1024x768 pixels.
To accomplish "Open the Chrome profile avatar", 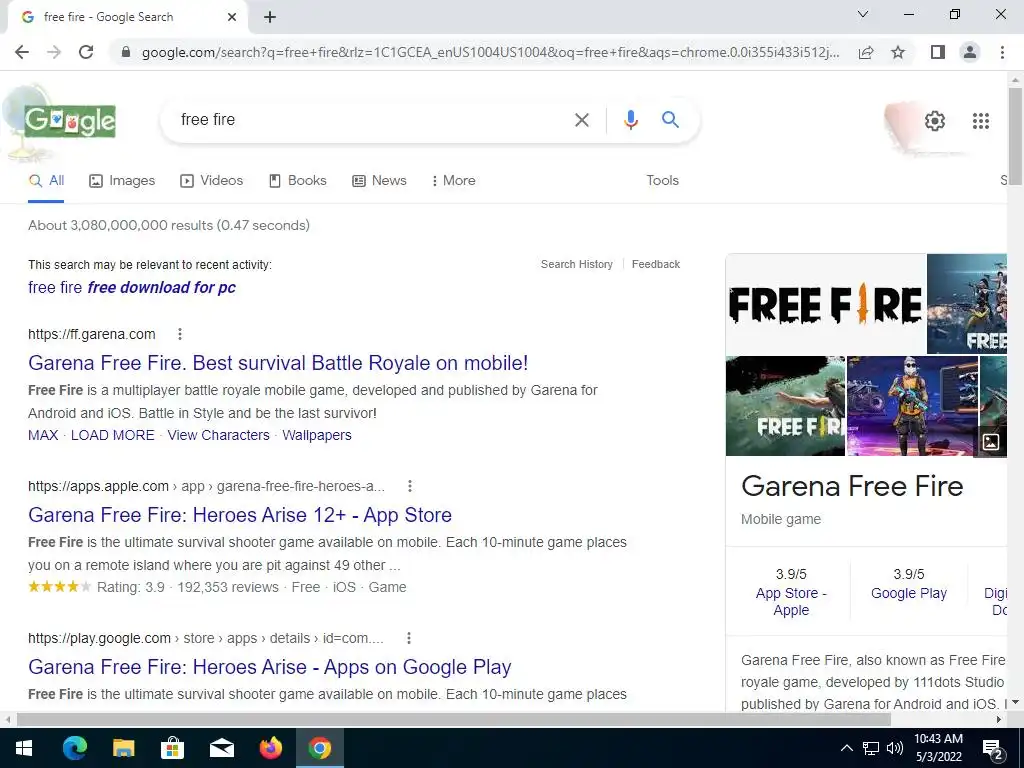I will (x=970, y=52).
